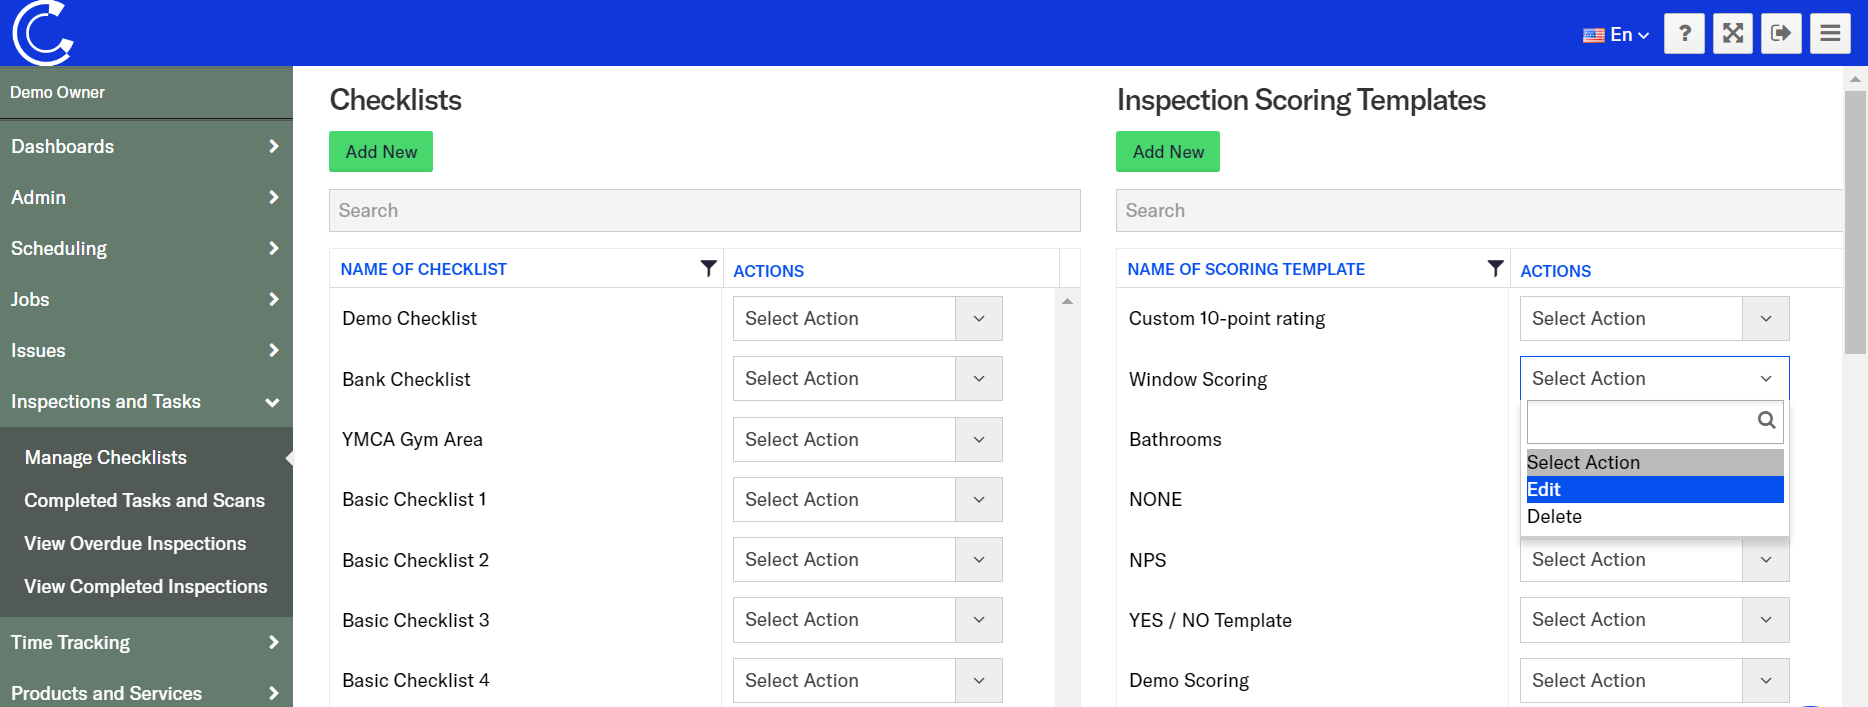
Task: Open Select Action dropdown for Custom 10-point rating
Action: pos(1654,319)
